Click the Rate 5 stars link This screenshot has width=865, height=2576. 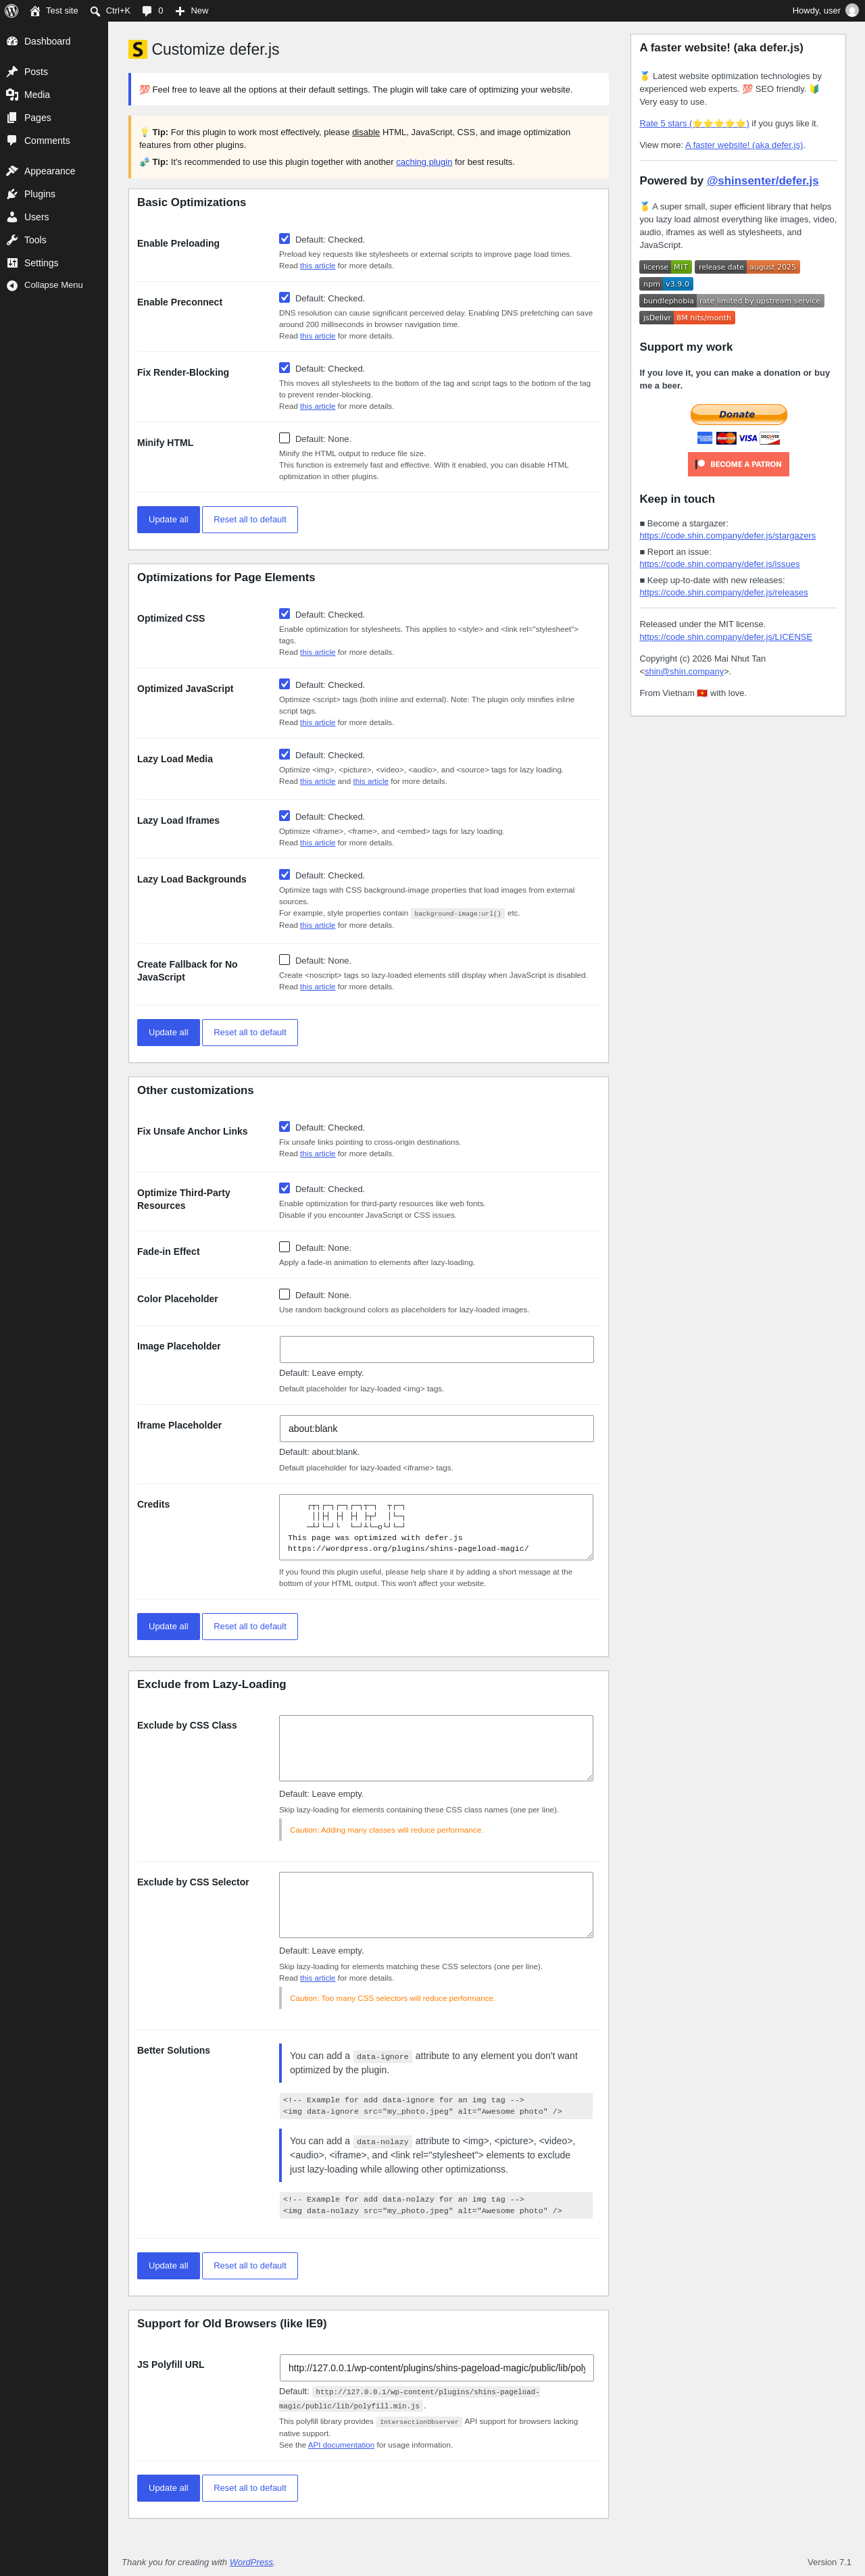(x=694, y=124)
